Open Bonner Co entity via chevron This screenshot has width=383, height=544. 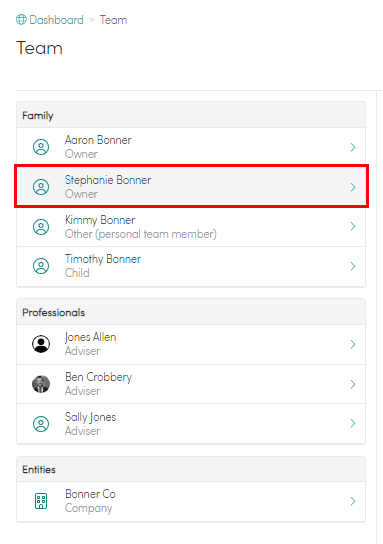pyautogui.click(x=353, y=501)
